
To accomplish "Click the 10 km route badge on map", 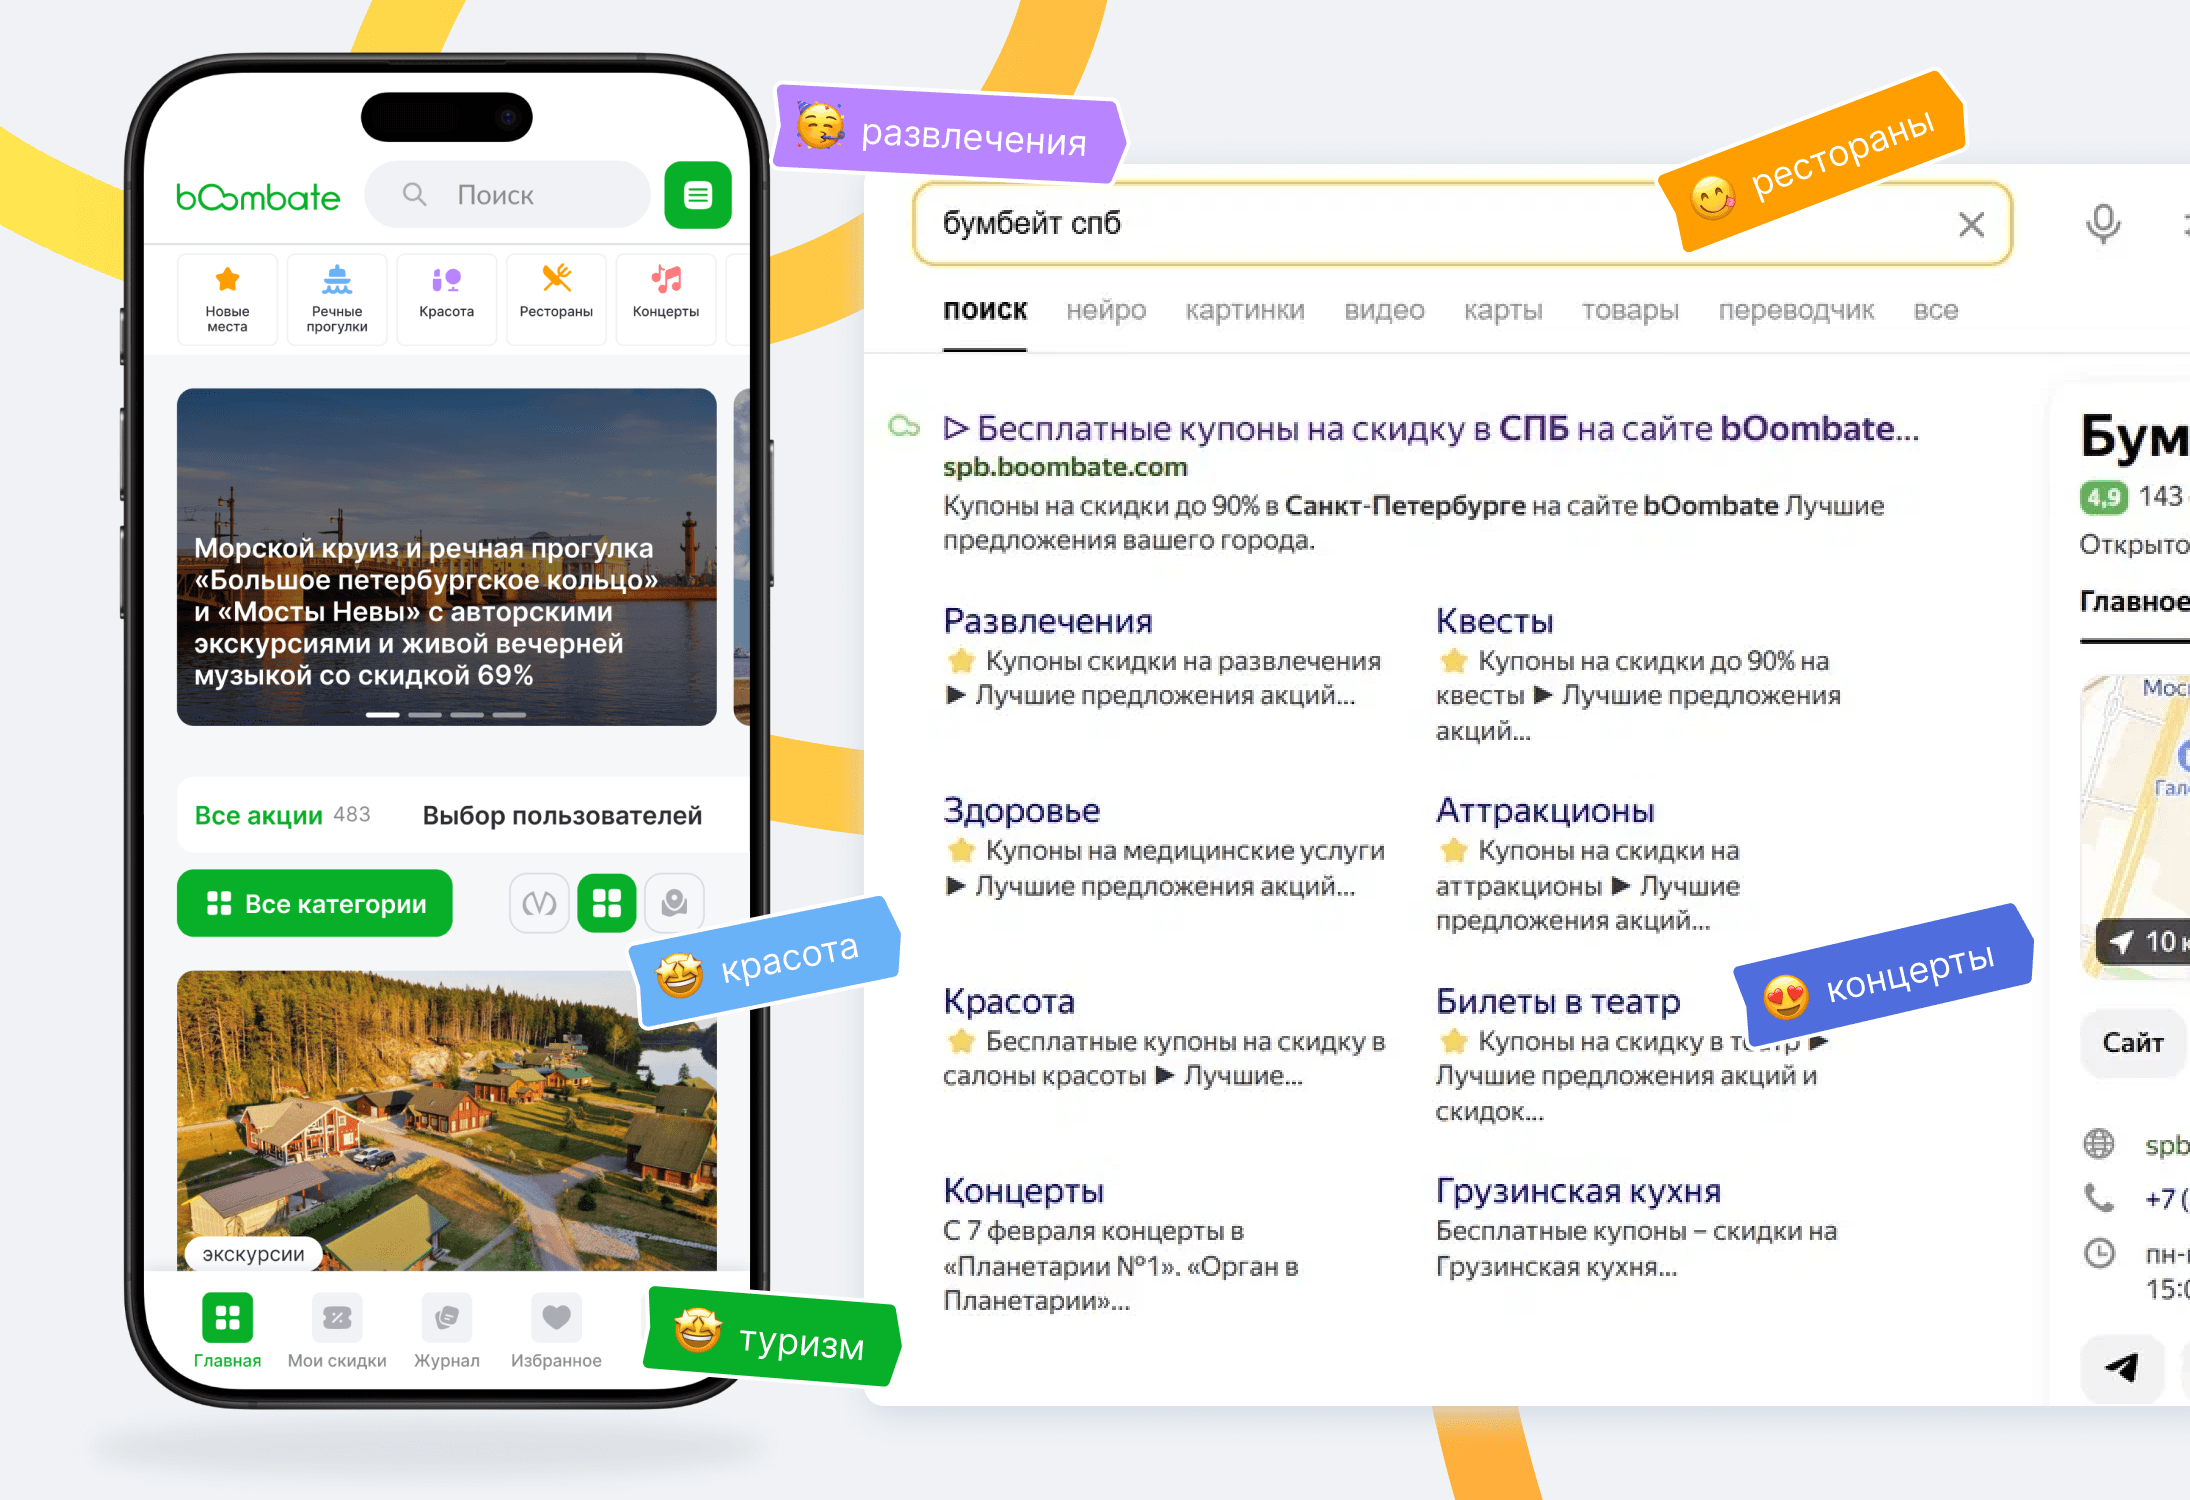I will pos(2143,942).
